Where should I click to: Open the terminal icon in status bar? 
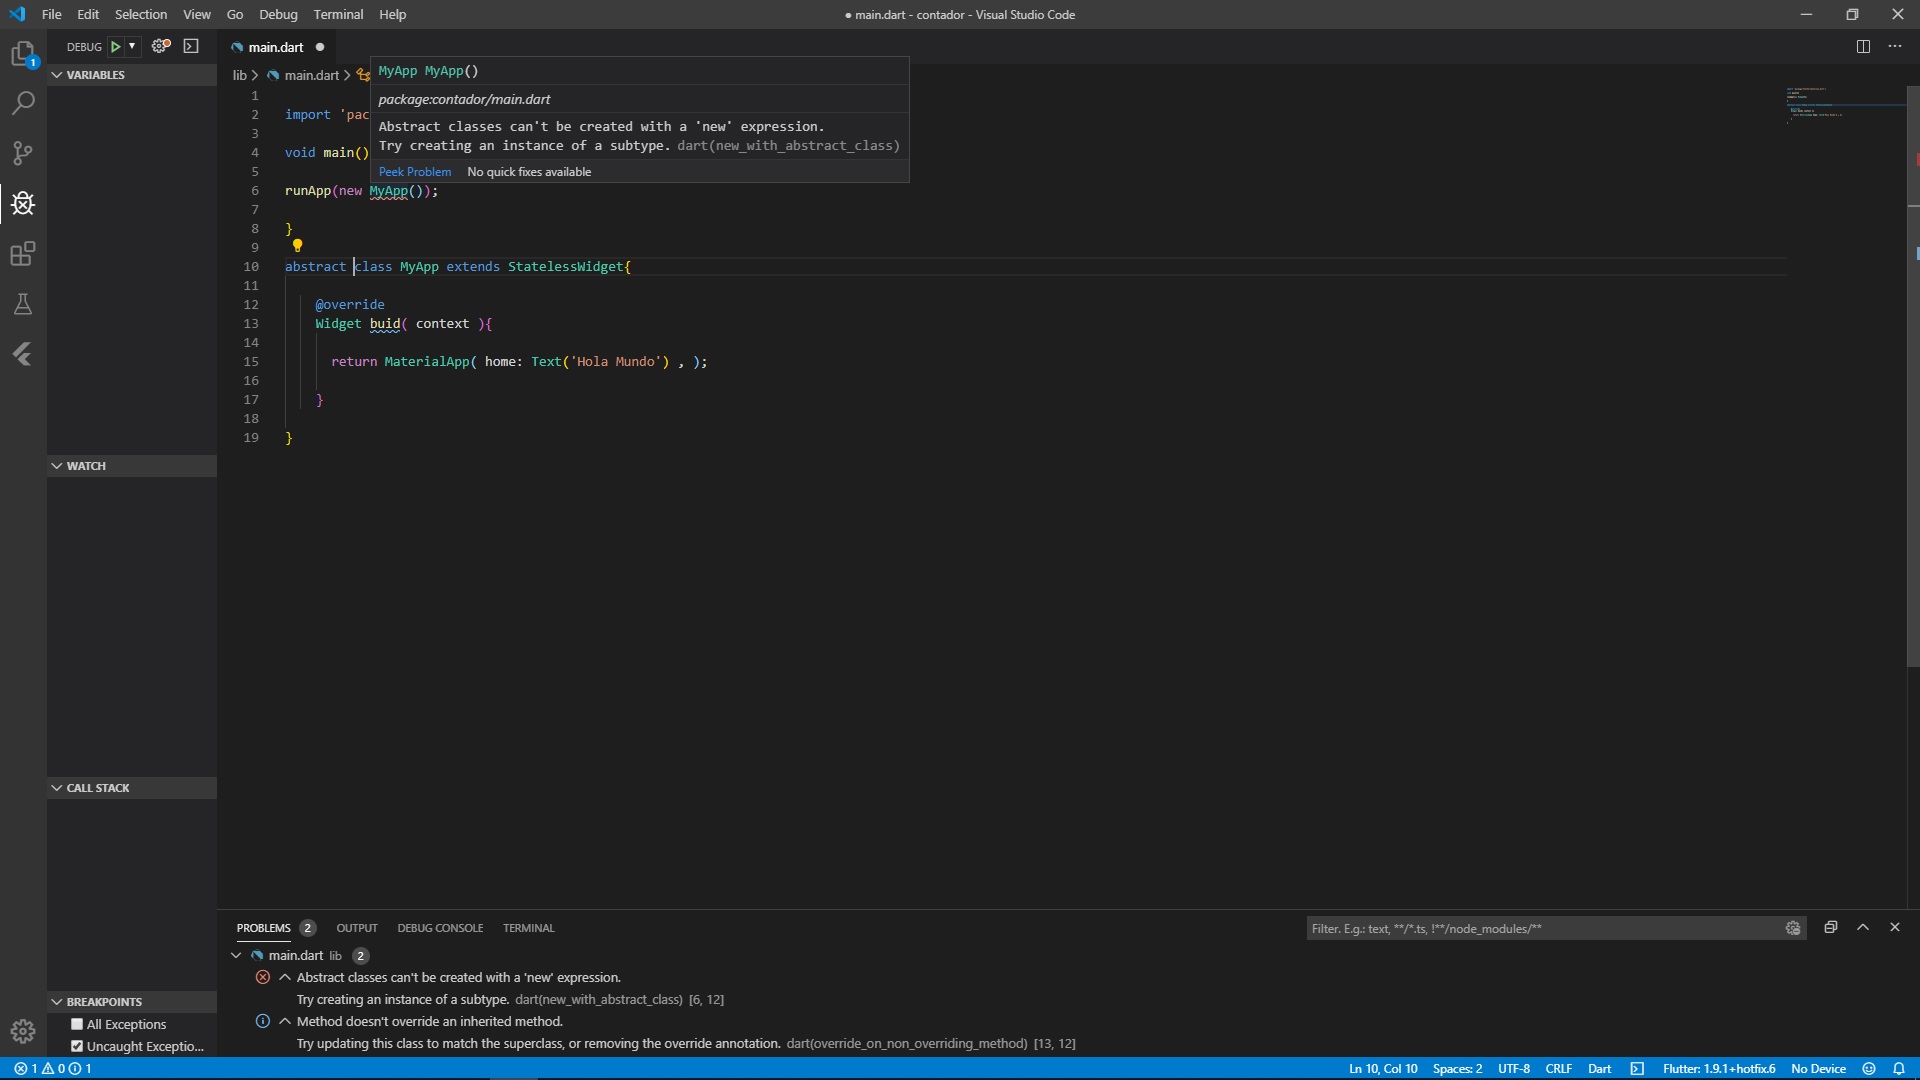point(1637,1068)
